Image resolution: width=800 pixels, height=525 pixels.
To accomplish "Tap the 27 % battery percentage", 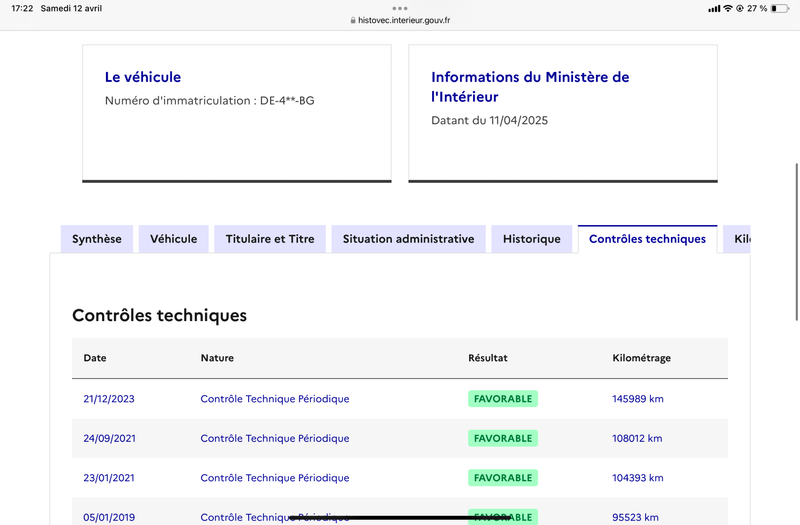I will tap(757, 8).
